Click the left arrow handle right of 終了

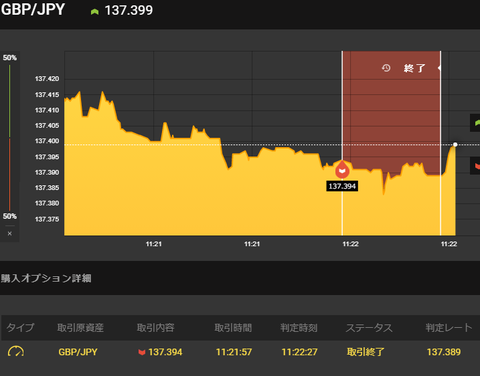pyautogui.click(x=439, y=68)
